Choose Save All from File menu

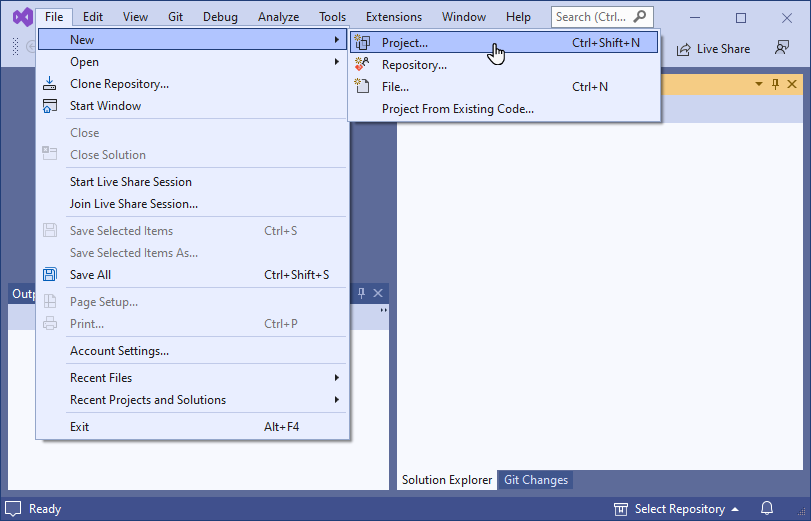pyautogui.click(x=192, y=275)
